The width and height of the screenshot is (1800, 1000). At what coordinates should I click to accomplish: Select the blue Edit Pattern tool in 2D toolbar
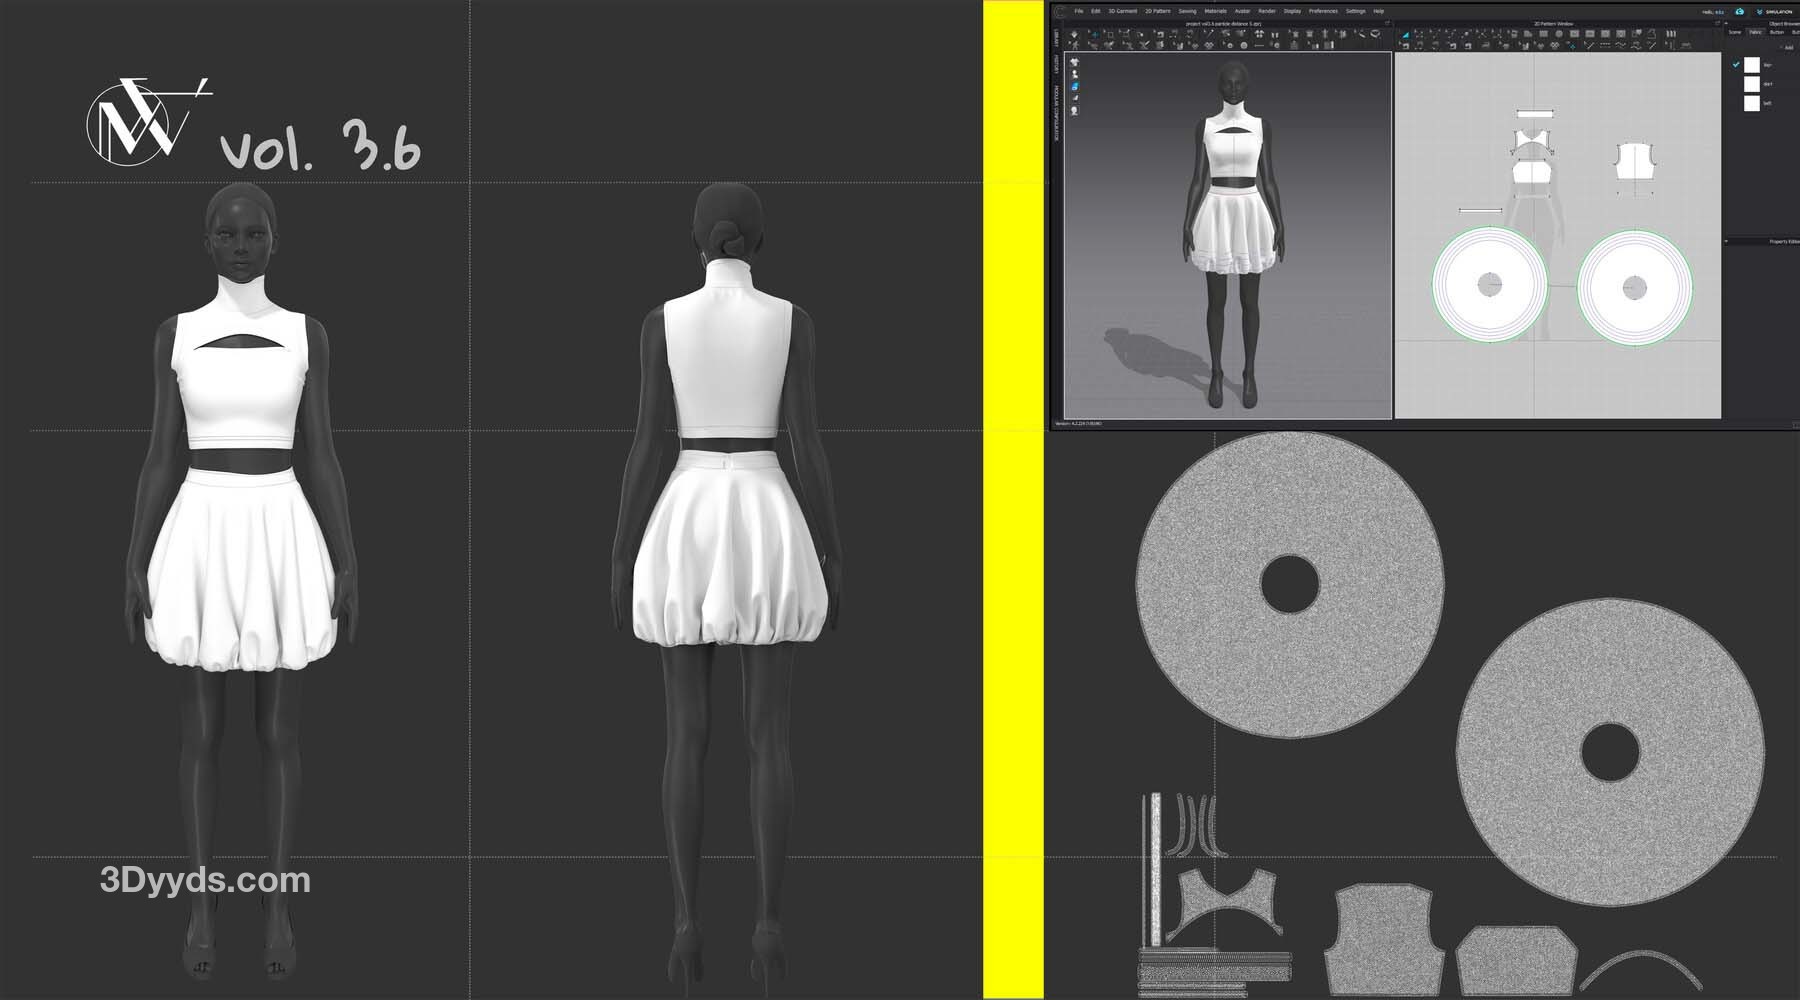1405,34
